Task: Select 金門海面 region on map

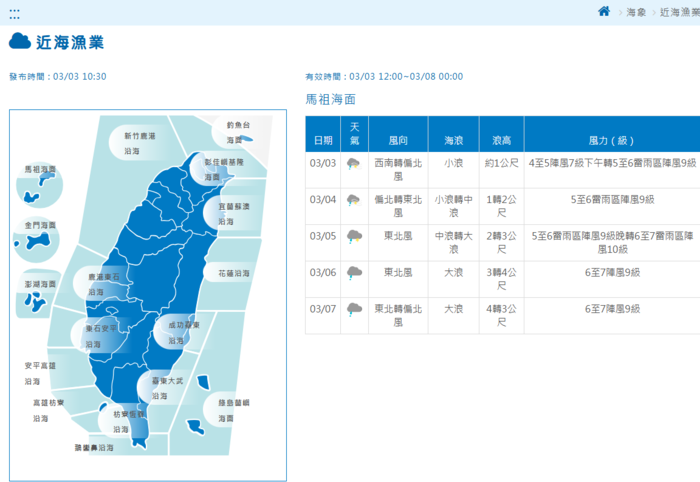Action: pos(41,234)
